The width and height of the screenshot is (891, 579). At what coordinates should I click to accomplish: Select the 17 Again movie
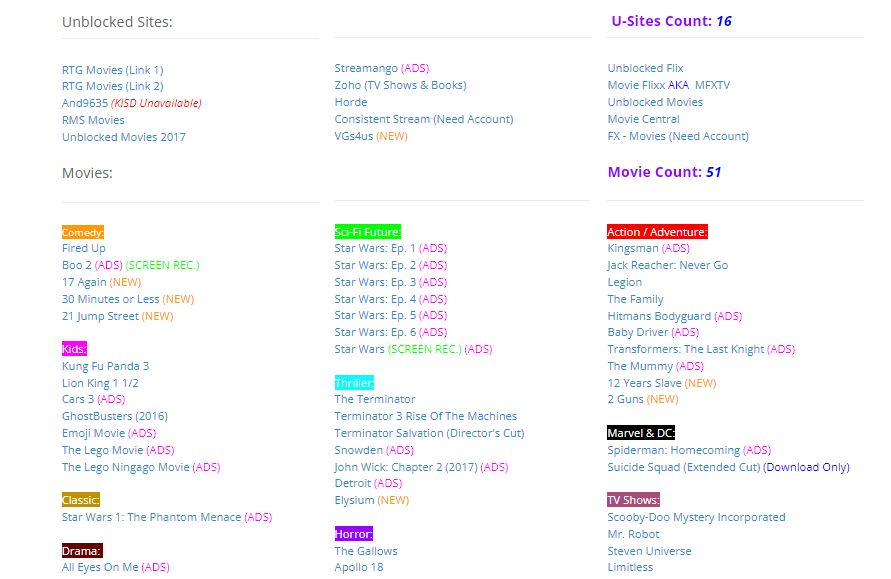coord(84,282)
